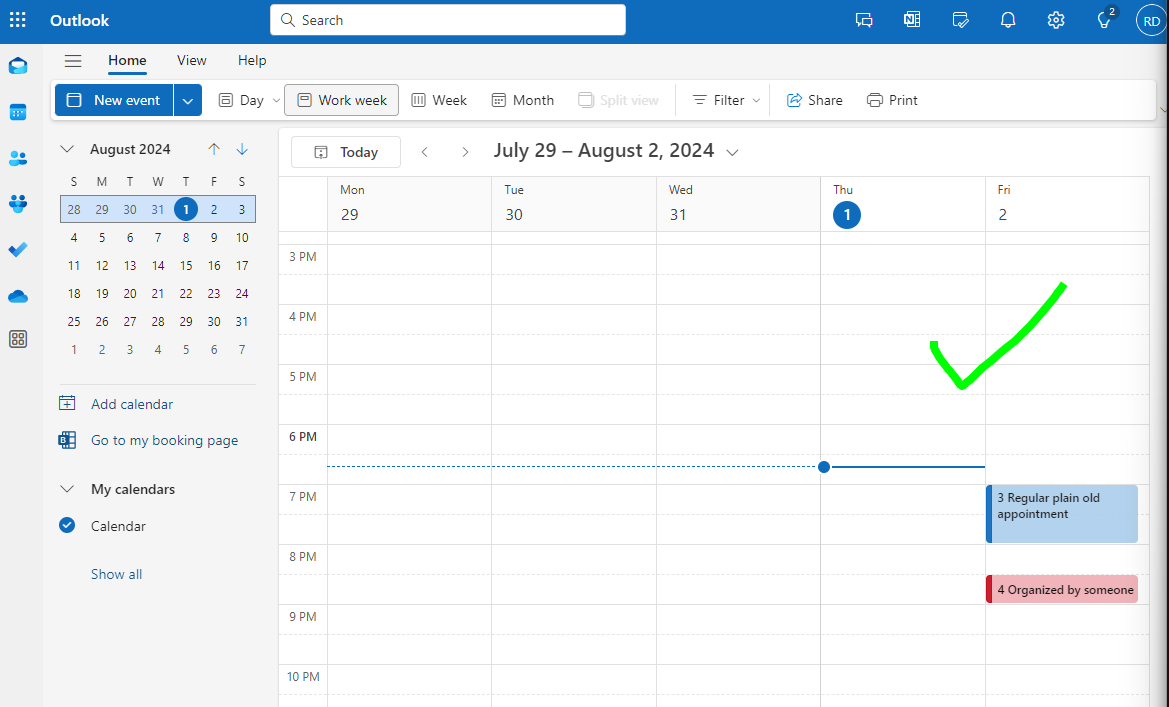Click the Print button
The image size is (1169, 707).
(892, 100)
